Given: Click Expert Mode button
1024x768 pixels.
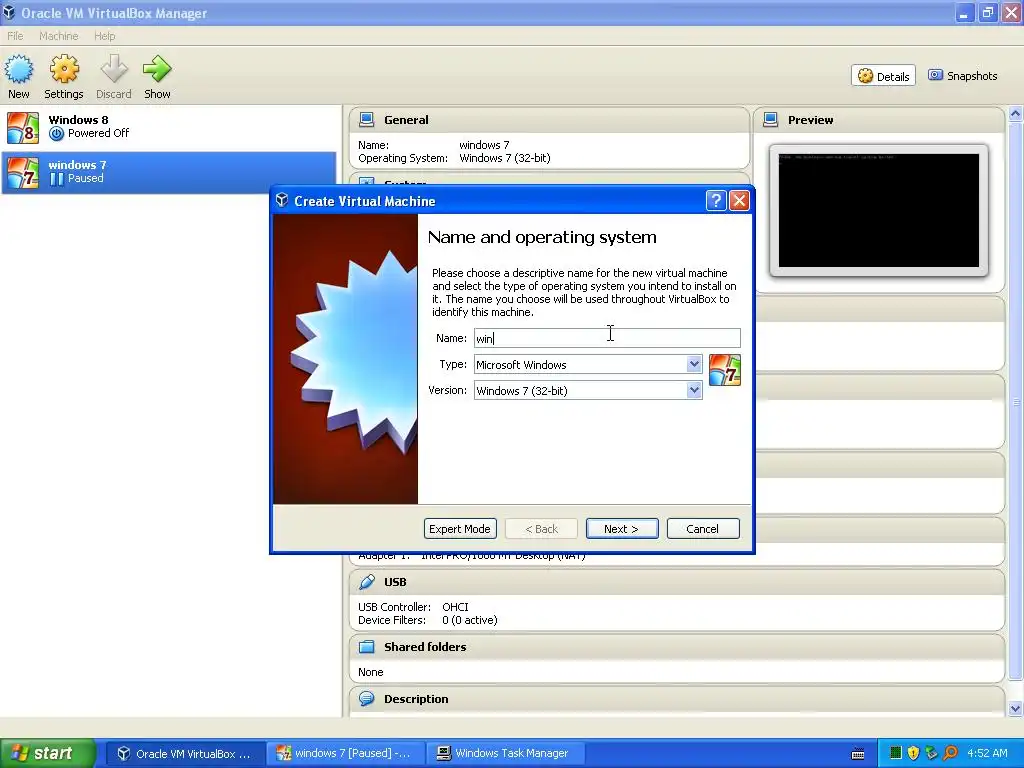Looking at the screenshot, I should 460,528.
